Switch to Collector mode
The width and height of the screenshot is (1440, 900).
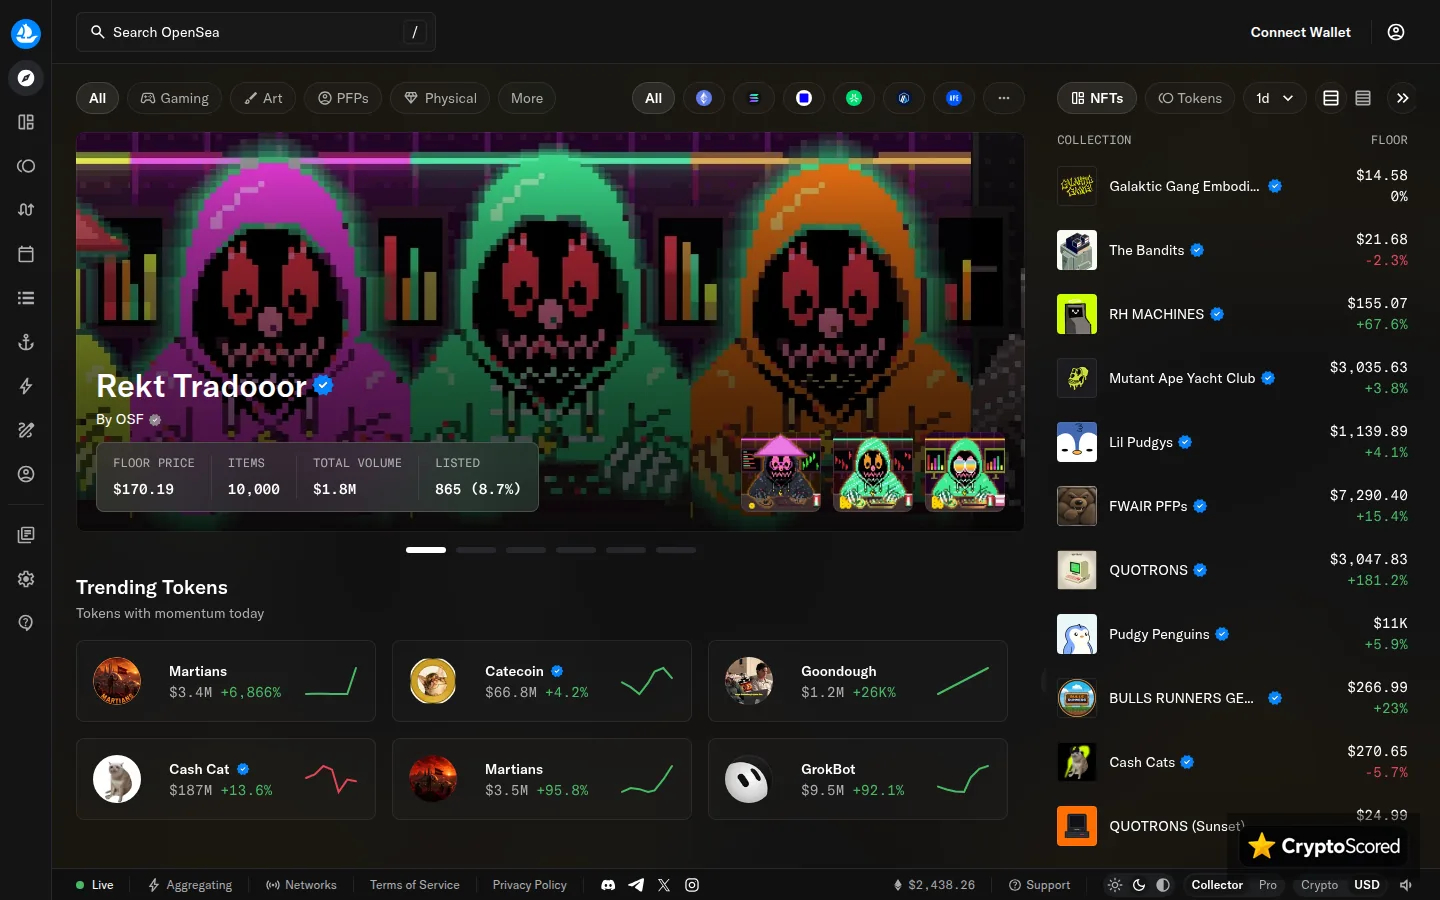(x=1217, y=885)
